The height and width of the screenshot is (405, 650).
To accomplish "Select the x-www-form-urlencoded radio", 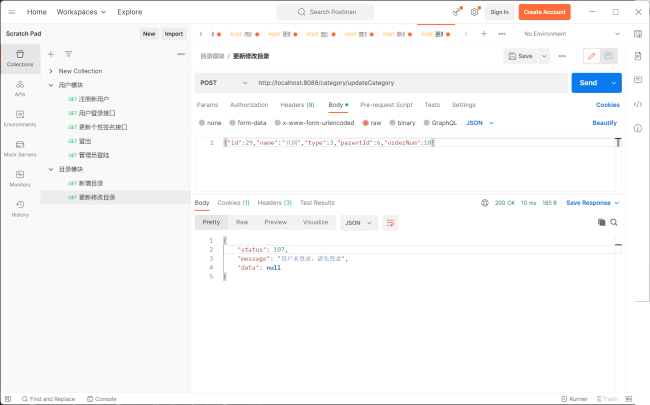I will click(277, 123).
